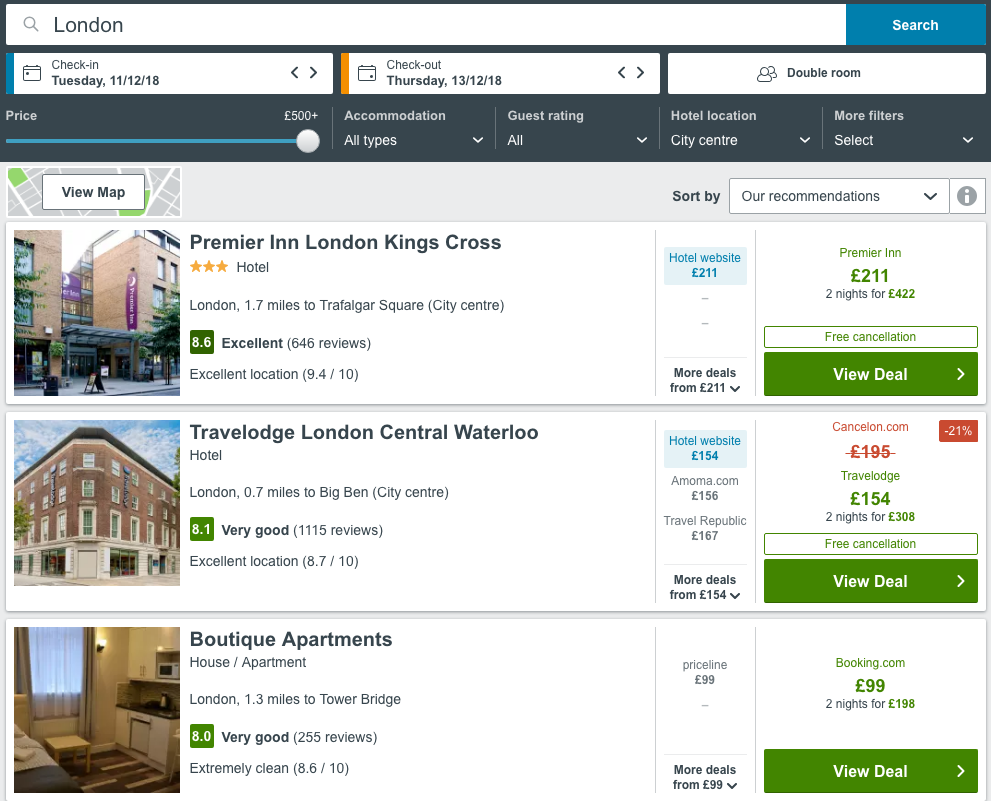Click the Search button
This screenshot has width=991, height=801.
[915, 24]
